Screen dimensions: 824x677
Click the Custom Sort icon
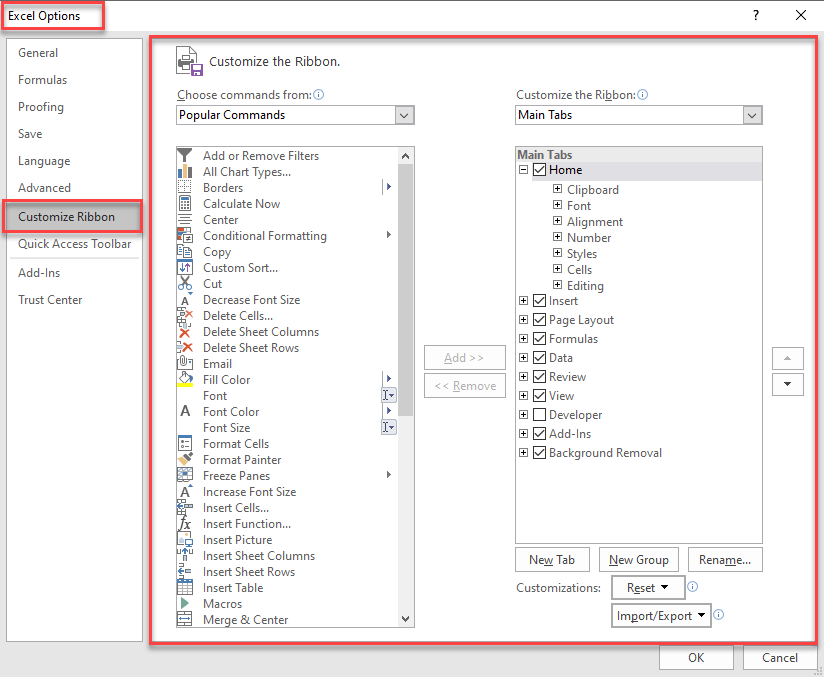[x=184, y=268]
